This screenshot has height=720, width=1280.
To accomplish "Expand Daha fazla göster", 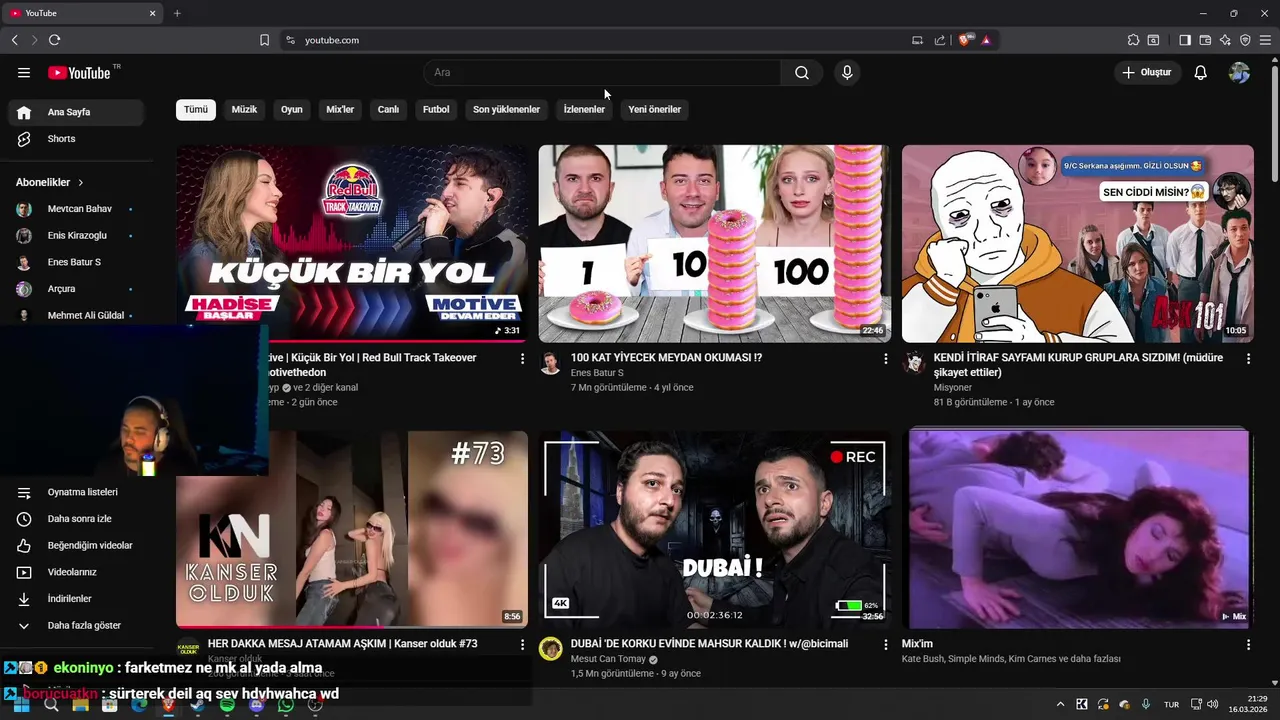I will (76, 625).
